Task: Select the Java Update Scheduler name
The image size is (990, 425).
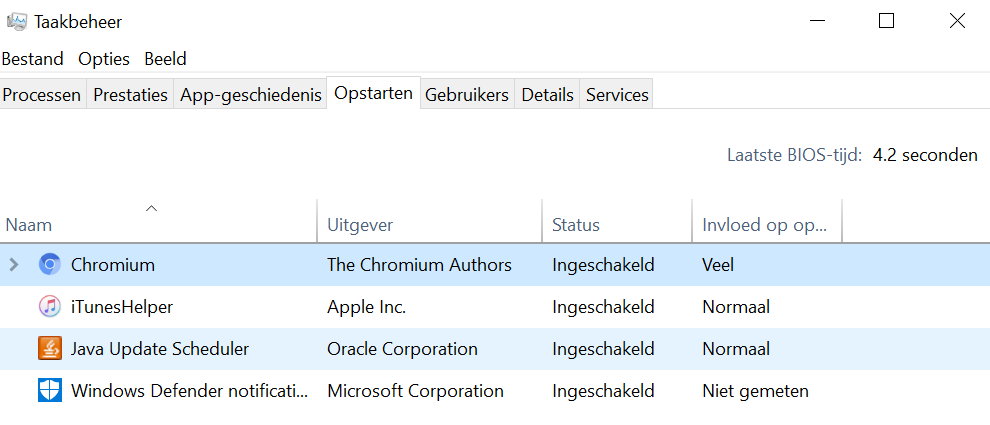Action: click(160, 349)
